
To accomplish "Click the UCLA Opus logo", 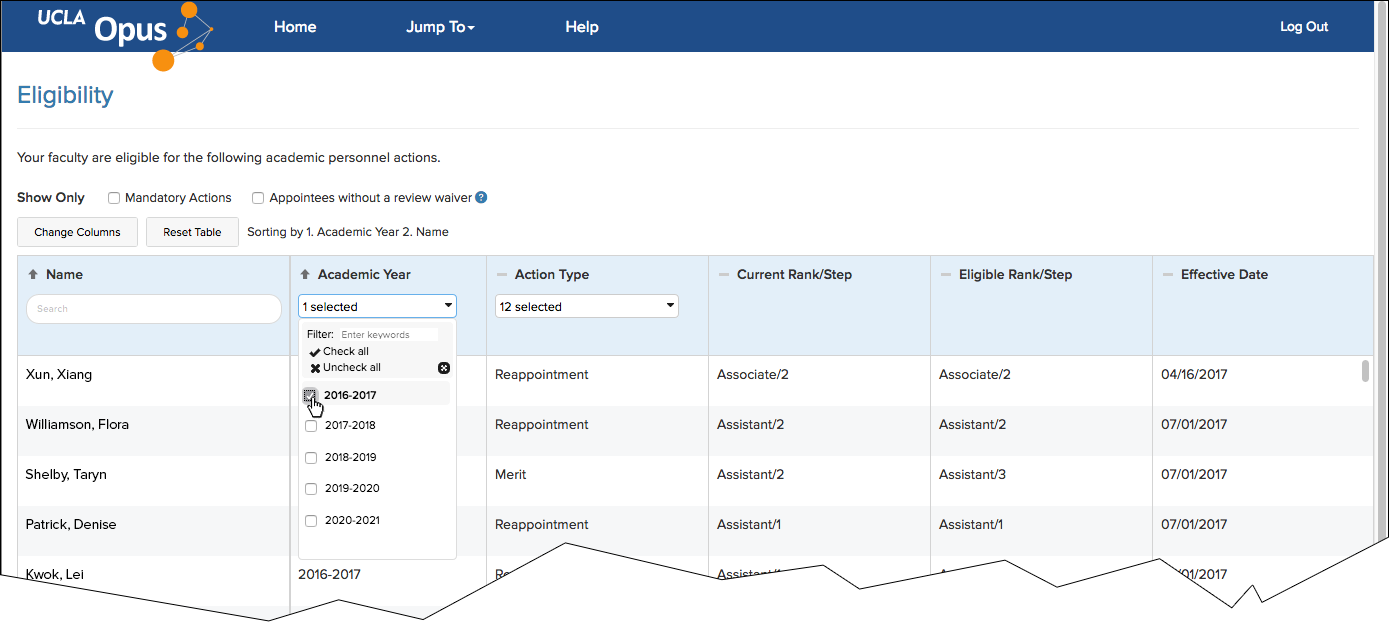I will pos(128,35).
